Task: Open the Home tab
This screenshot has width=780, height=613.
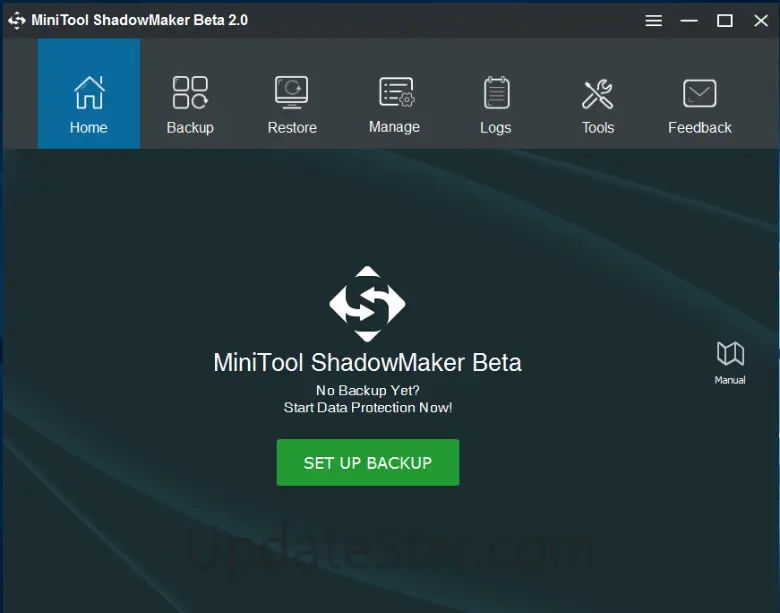Action: tap(89, 94)
